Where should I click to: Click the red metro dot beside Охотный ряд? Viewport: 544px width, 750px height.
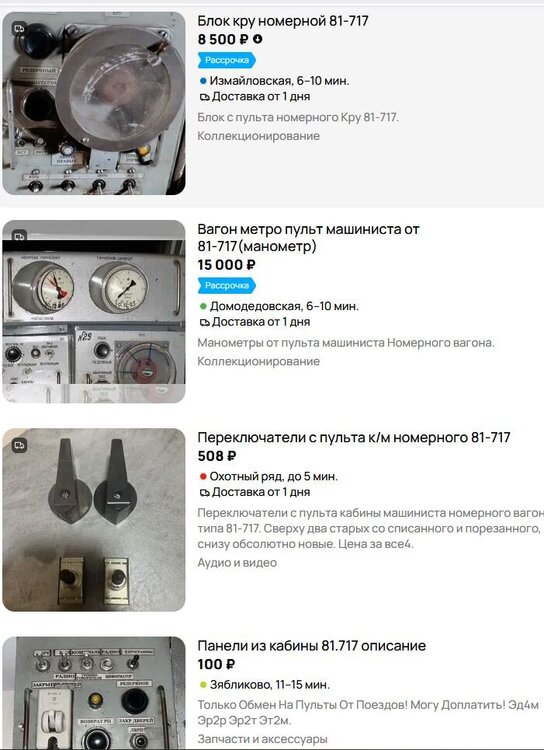[x=203, y=476]
